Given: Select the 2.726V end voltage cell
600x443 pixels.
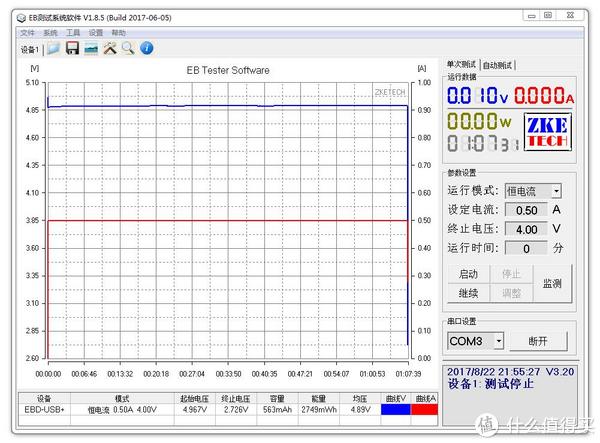Looking at the screenshot, I should (236, 410).
